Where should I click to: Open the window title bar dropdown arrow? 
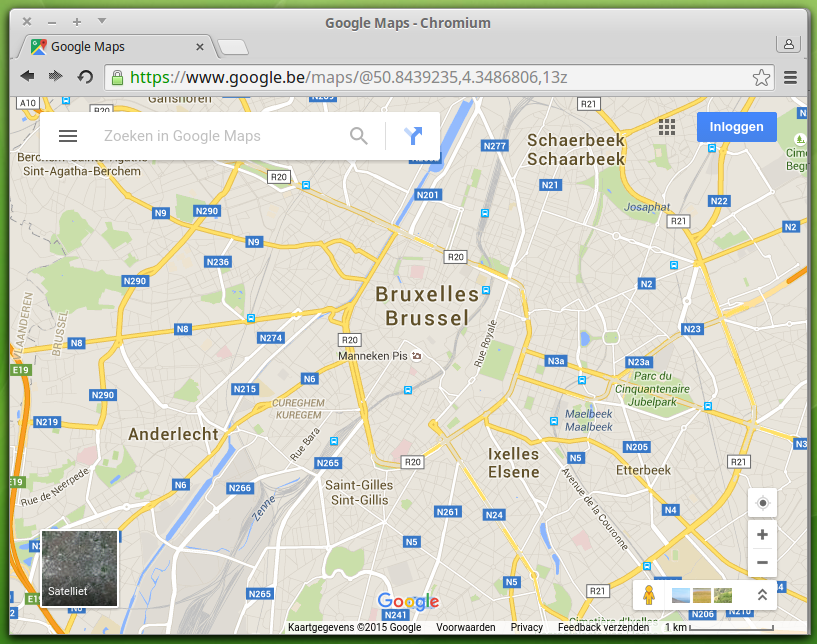click(102, 21)
